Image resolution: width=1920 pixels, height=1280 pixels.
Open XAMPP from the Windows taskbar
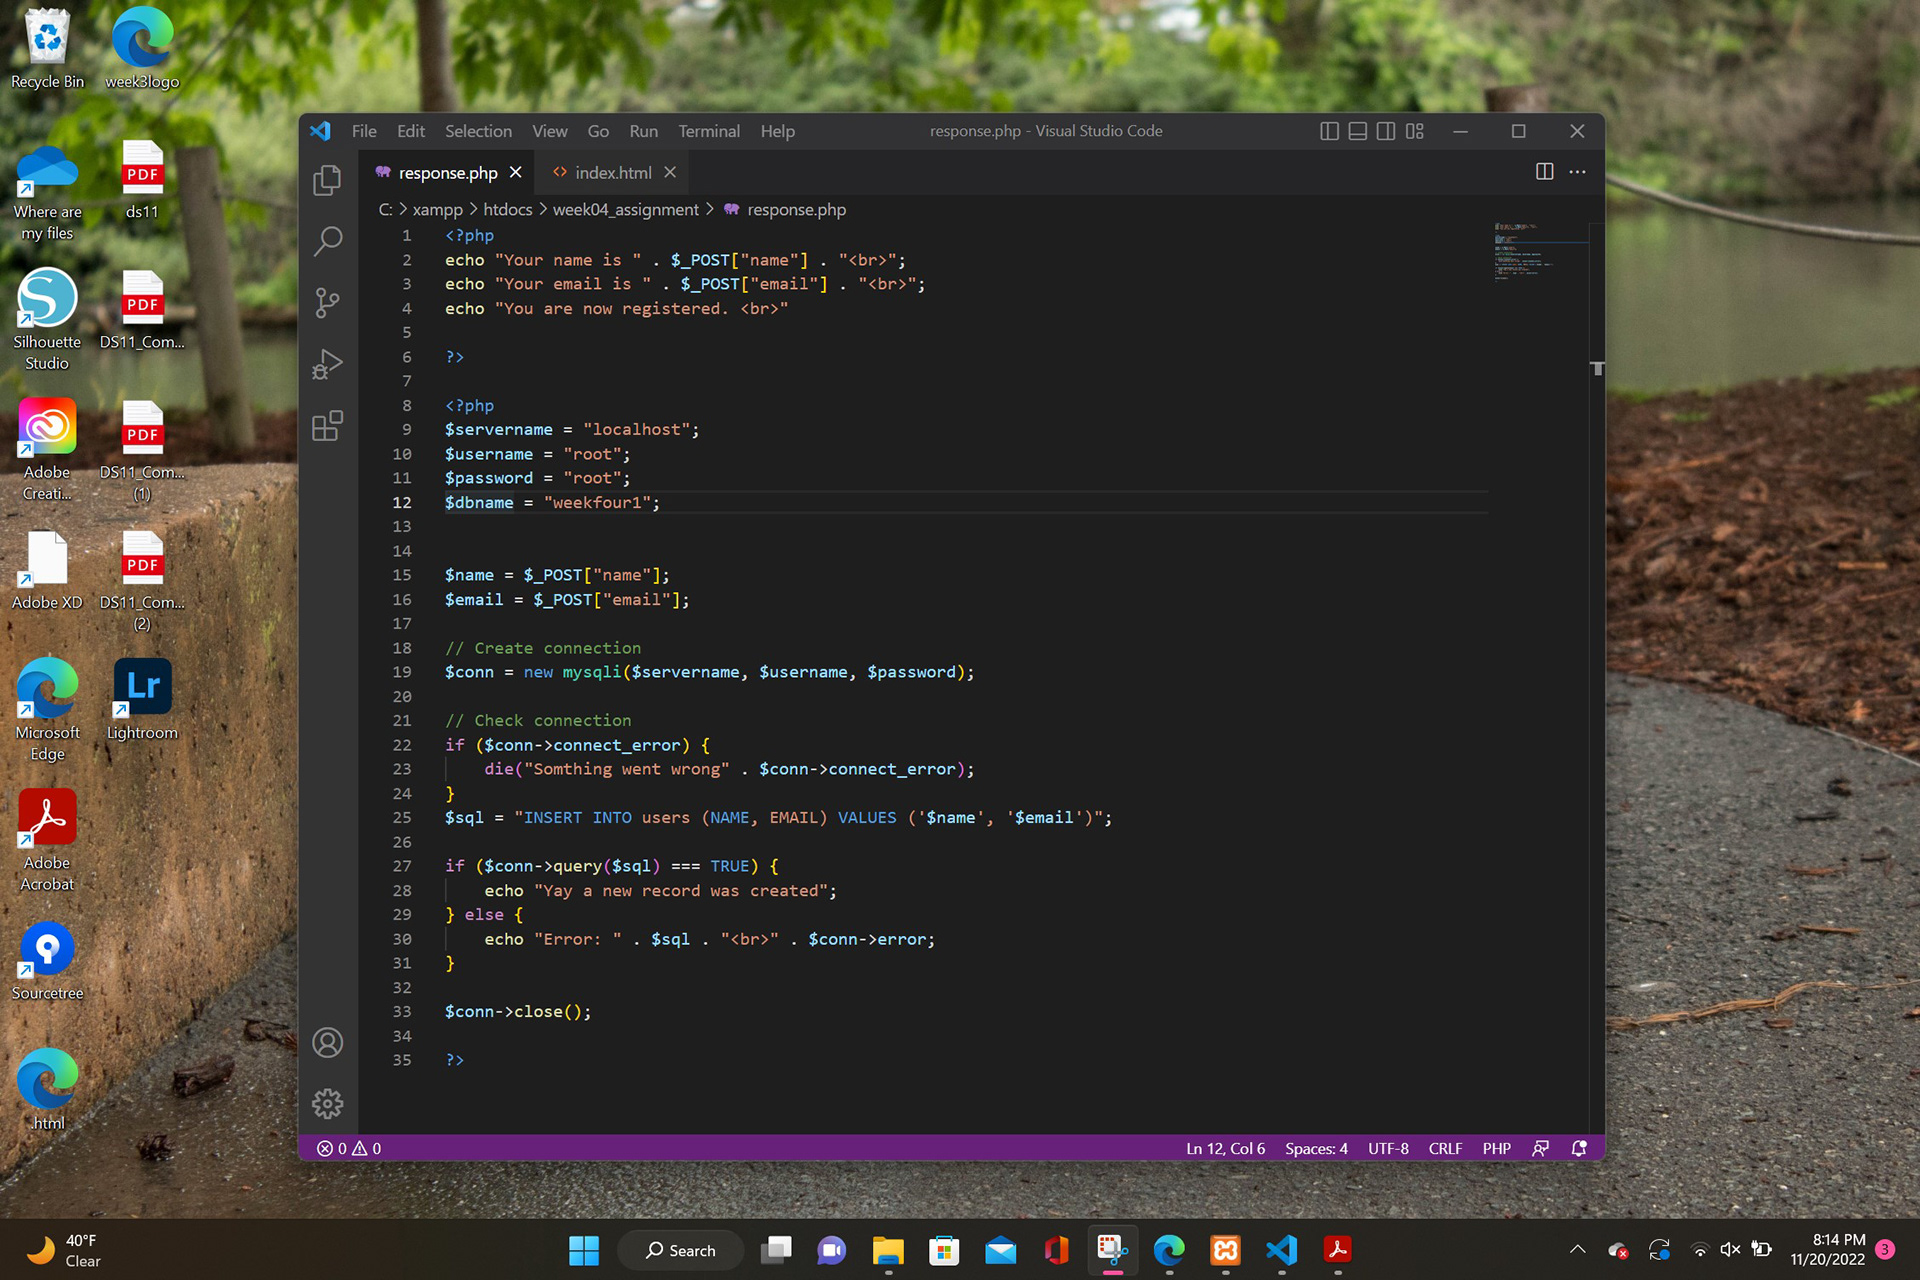point(1225,1250)
